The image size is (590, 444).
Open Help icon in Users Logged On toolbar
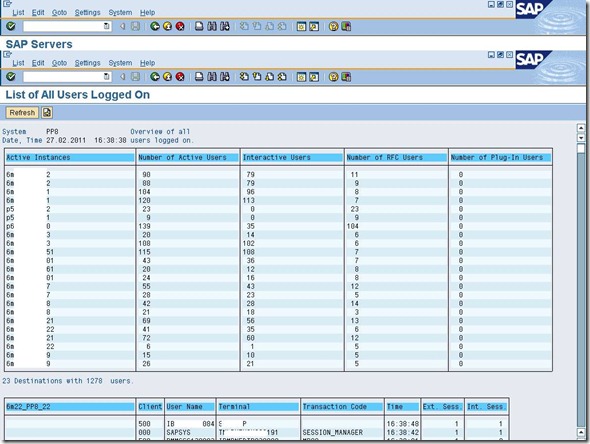point(333,77)
